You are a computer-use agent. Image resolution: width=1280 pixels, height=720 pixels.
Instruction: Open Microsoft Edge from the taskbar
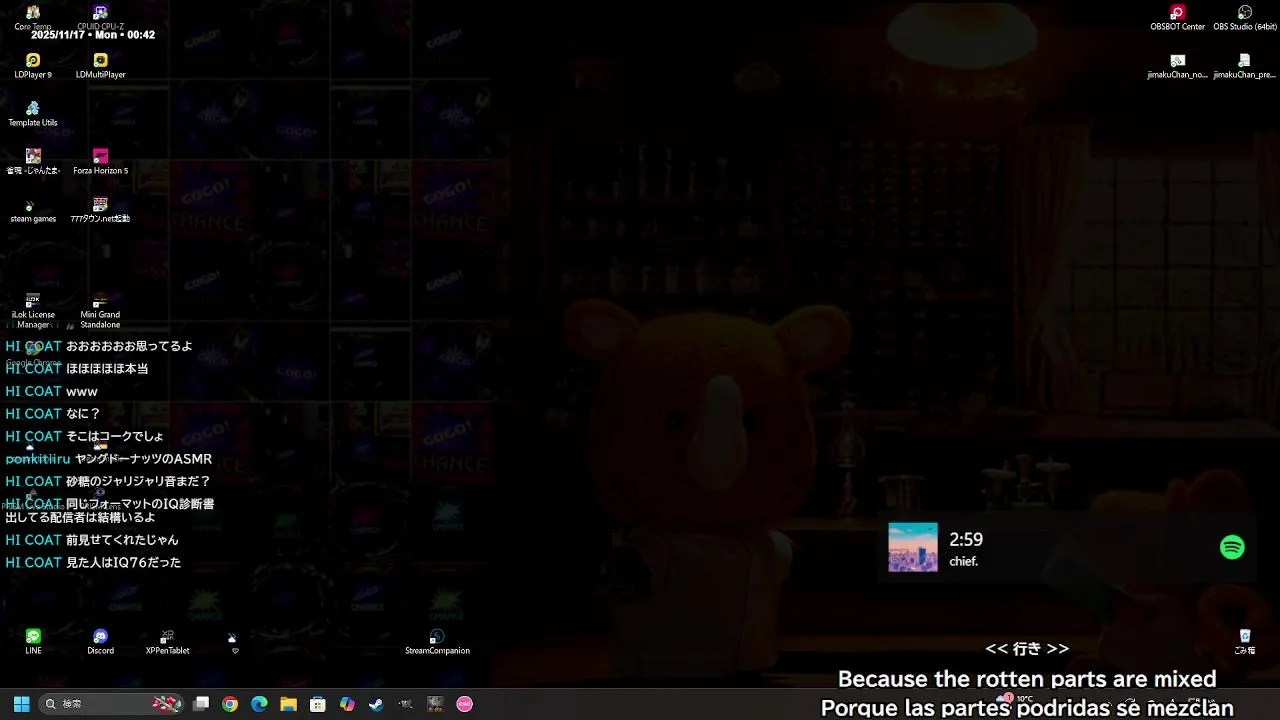coord(259,704)
